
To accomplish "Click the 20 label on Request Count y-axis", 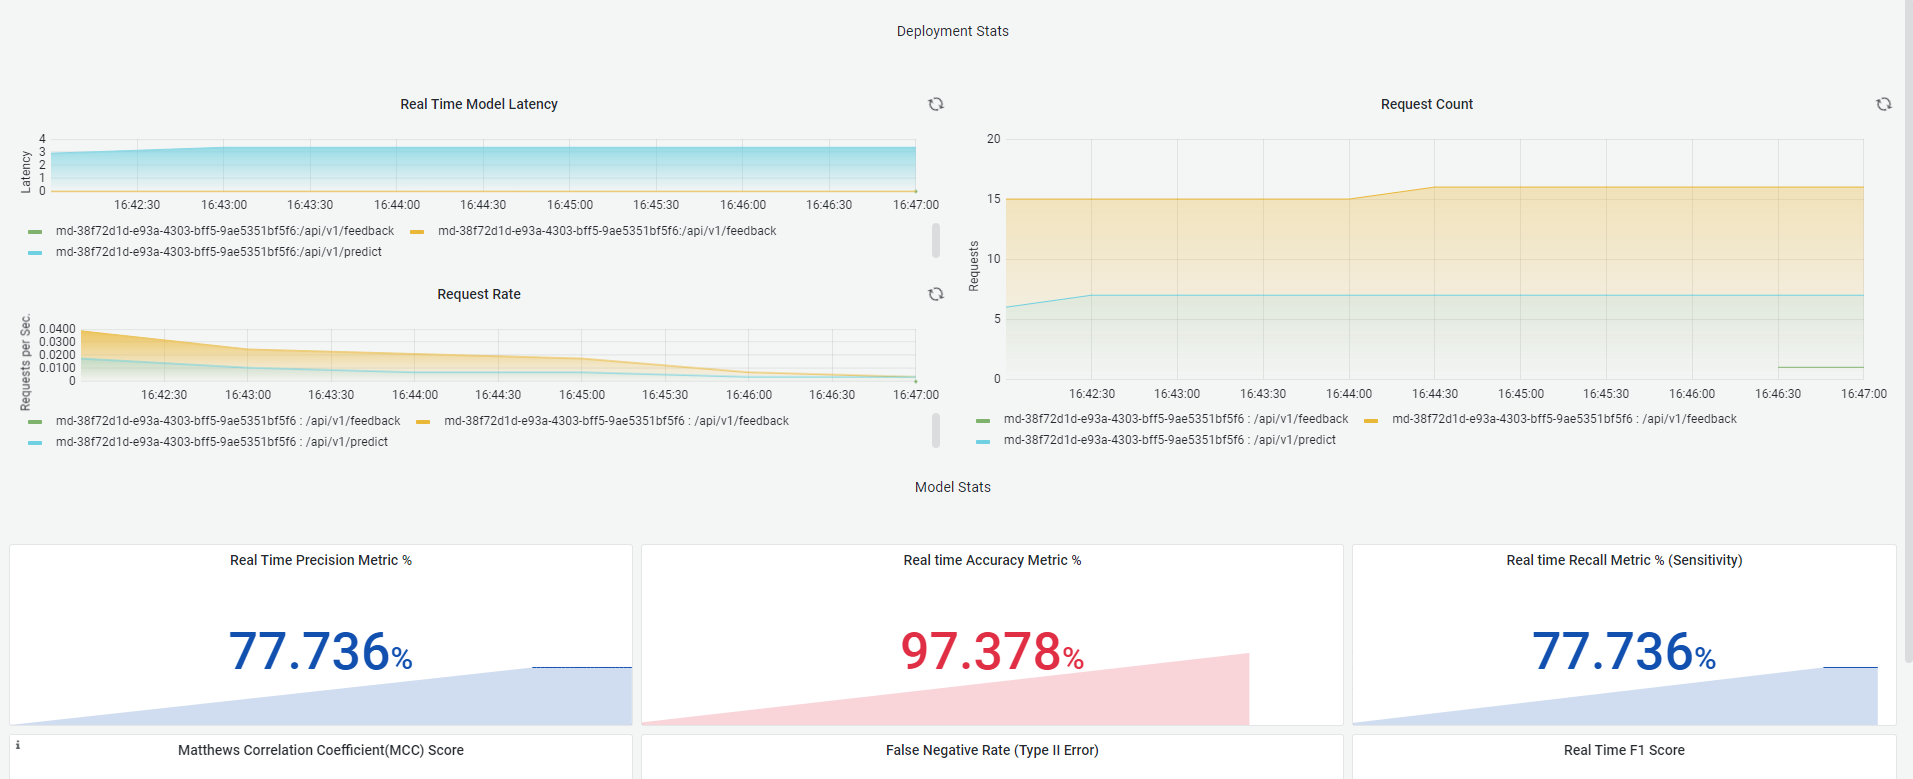I will point(993,139).
